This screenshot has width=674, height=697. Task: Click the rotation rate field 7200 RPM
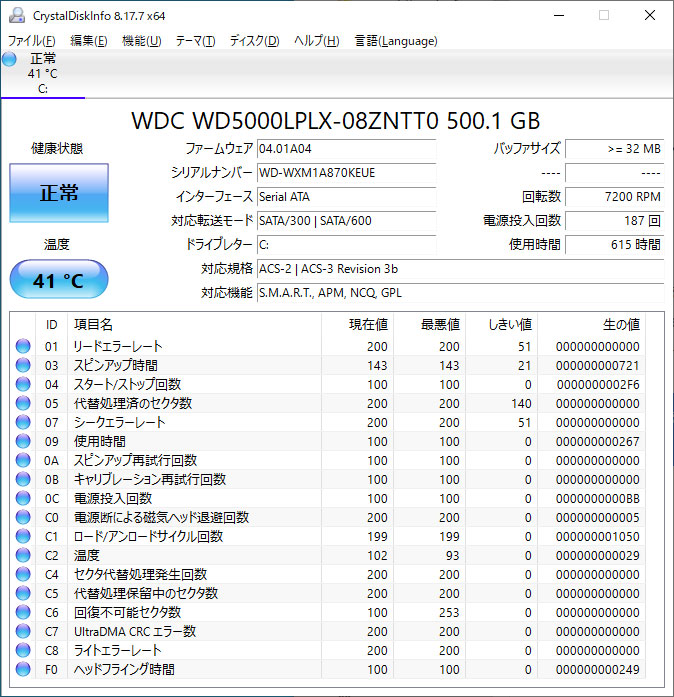point(615,197)
